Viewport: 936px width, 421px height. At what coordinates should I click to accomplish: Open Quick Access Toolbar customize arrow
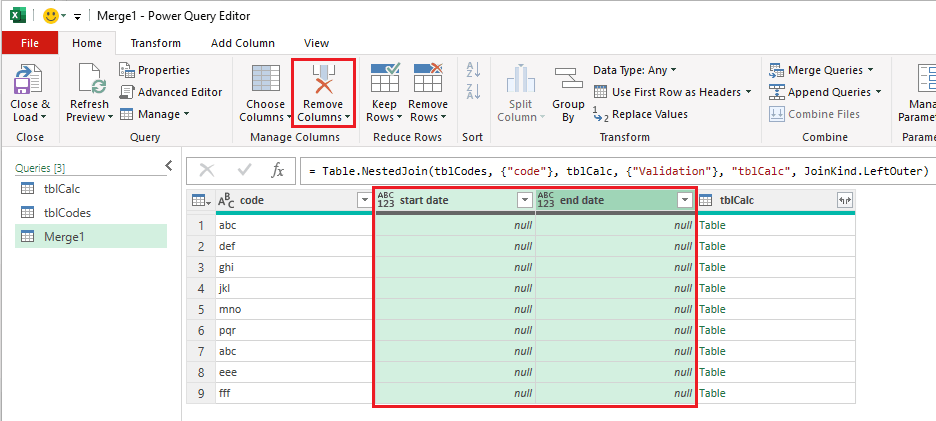coord(77,17)
